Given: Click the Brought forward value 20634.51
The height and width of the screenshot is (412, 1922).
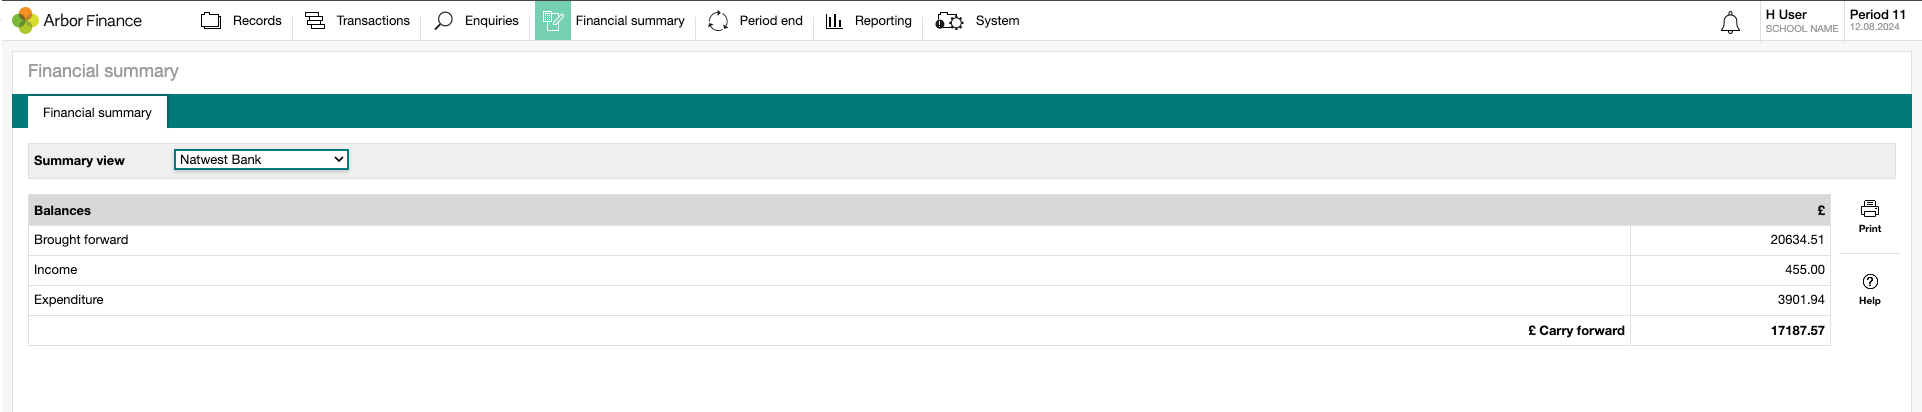Looking at the screenshot, I should pos(1797,240).
